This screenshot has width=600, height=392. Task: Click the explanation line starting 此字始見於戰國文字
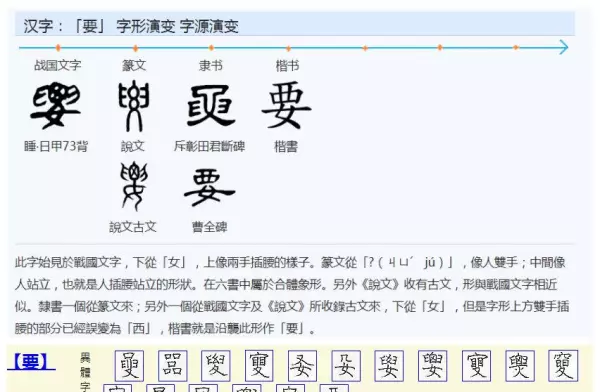click(x=290, y=263)
